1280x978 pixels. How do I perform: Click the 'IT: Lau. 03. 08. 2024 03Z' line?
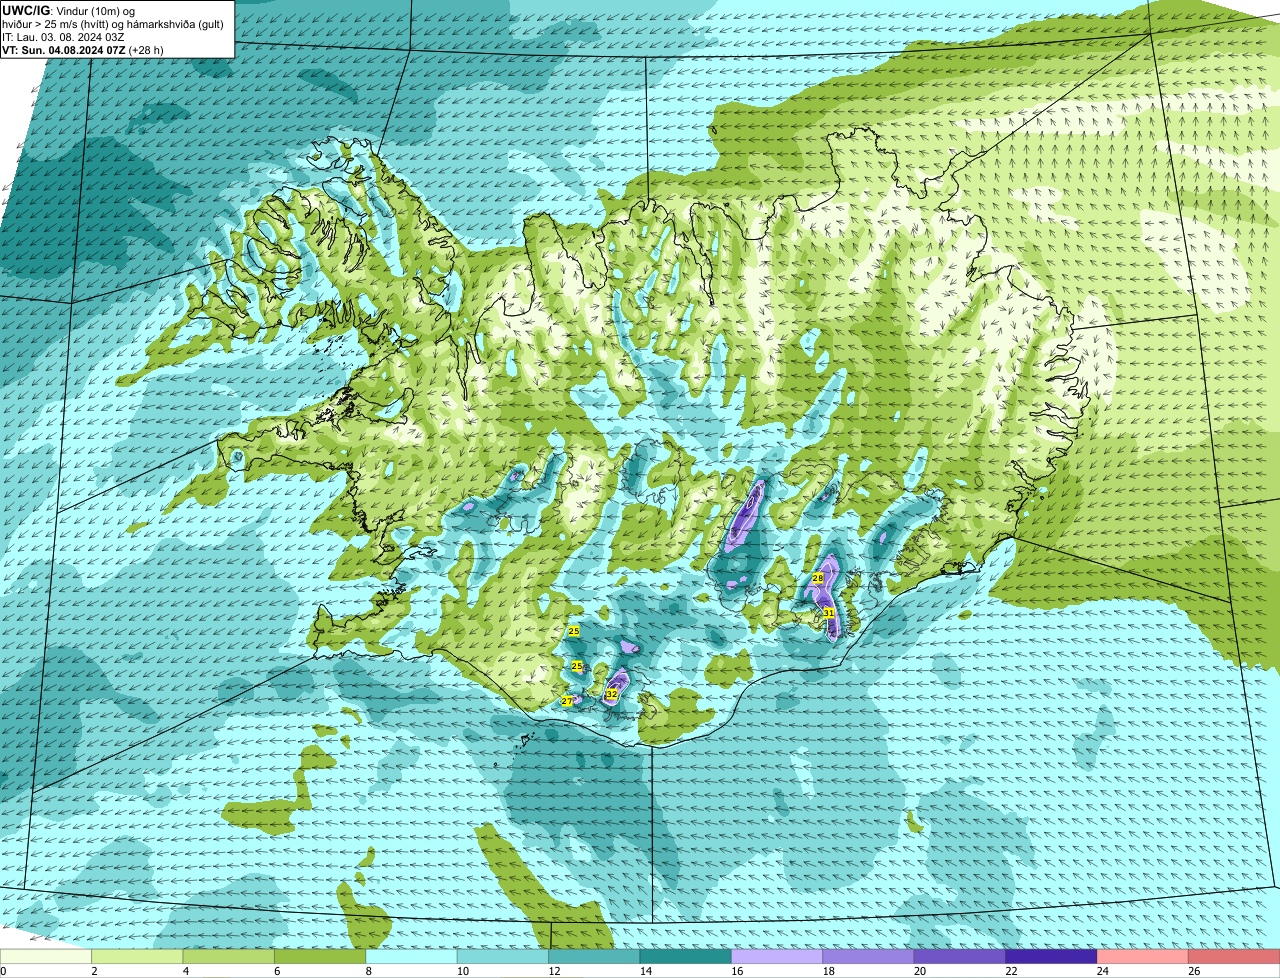(x=63, y=35)
